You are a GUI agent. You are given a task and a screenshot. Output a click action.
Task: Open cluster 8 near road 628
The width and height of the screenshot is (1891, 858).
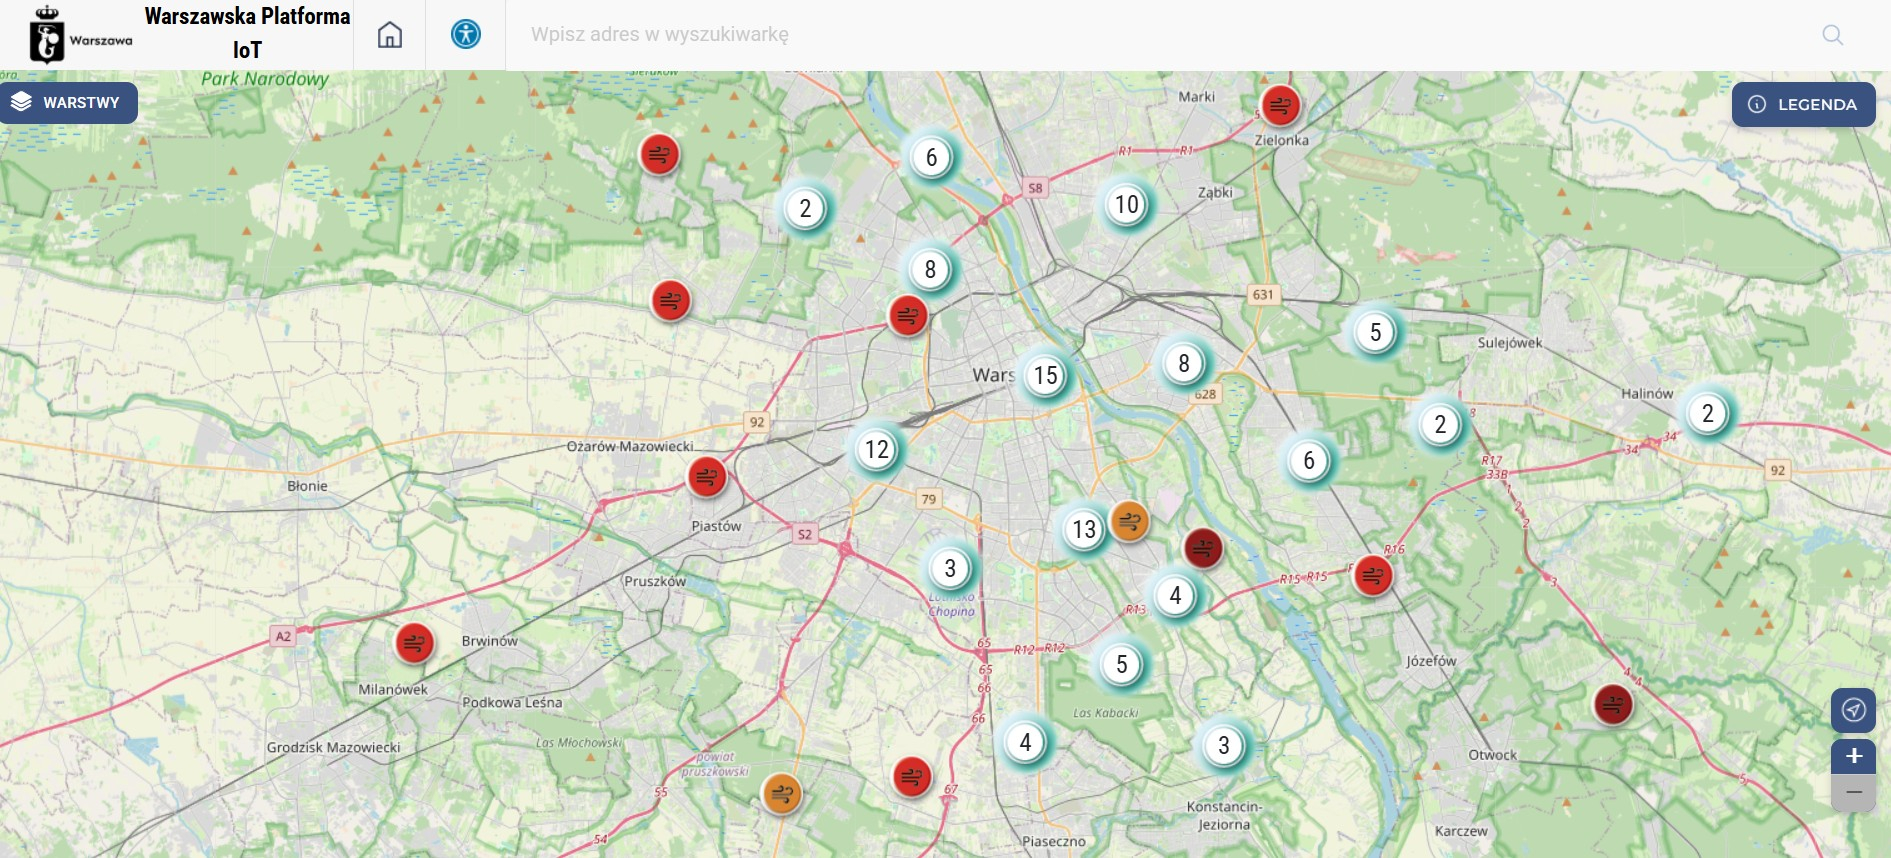1184,364
